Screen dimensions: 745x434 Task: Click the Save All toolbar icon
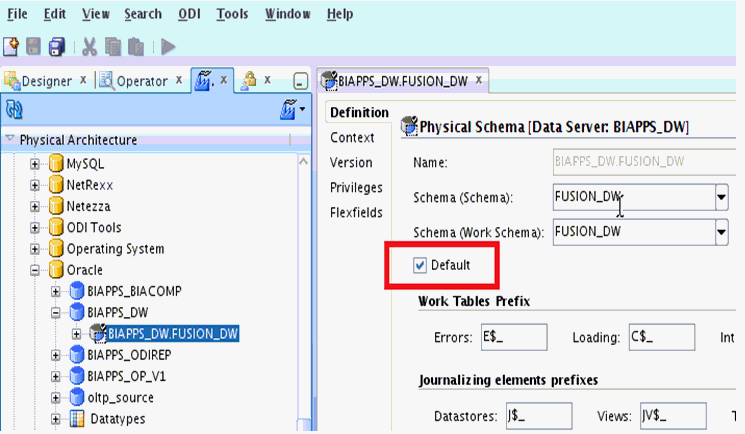(x=57, y=47)
